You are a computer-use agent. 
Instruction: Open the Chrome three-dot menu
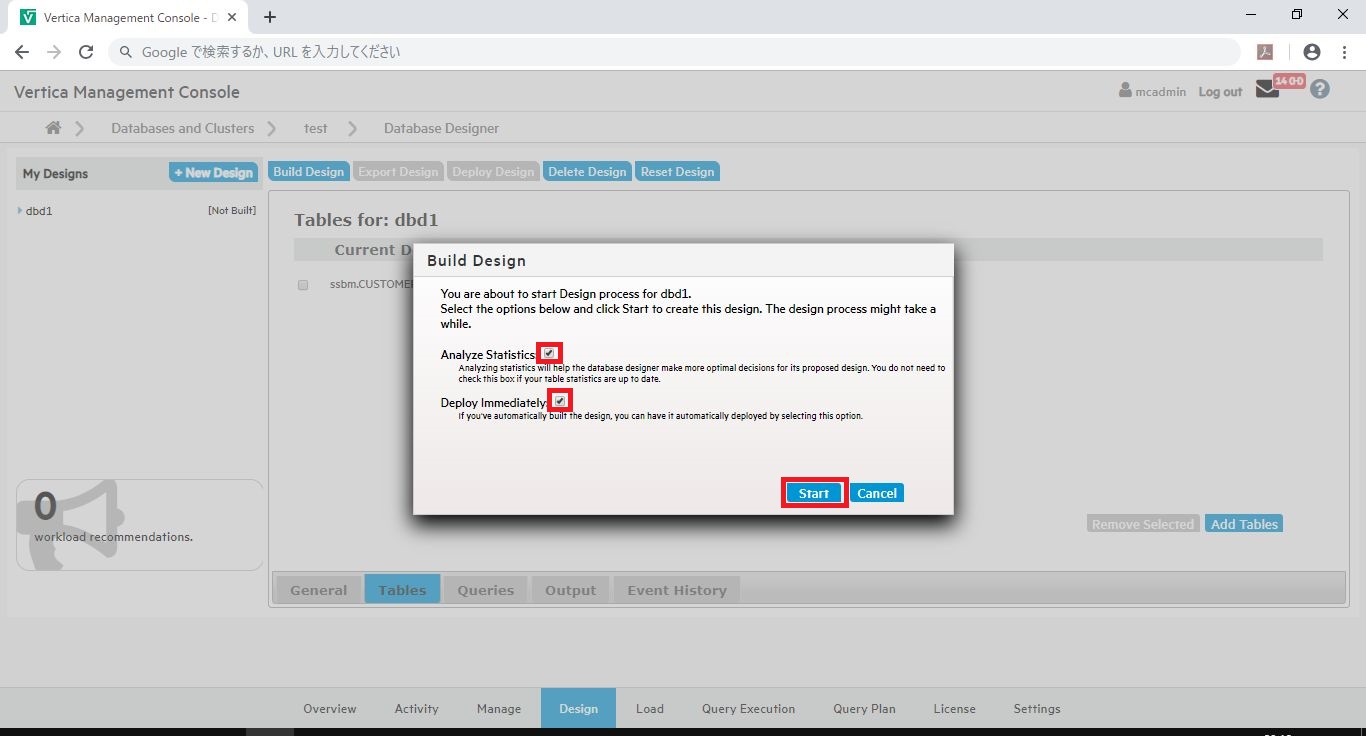click(x=1346, y=52)
